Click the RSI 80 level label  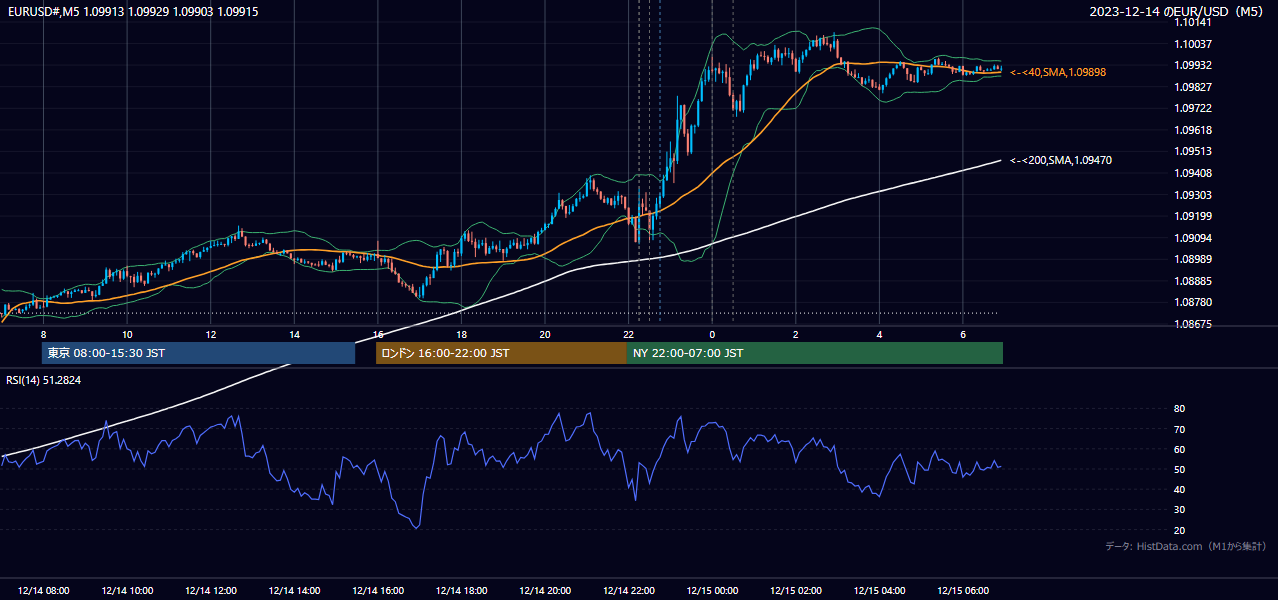tap(1179, 409)
